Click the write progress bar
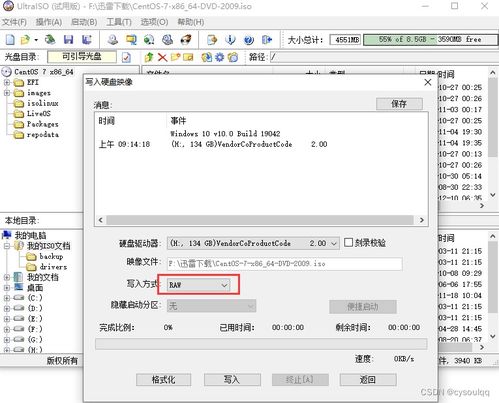Screen dimensions: 499x403 (261, 344)
